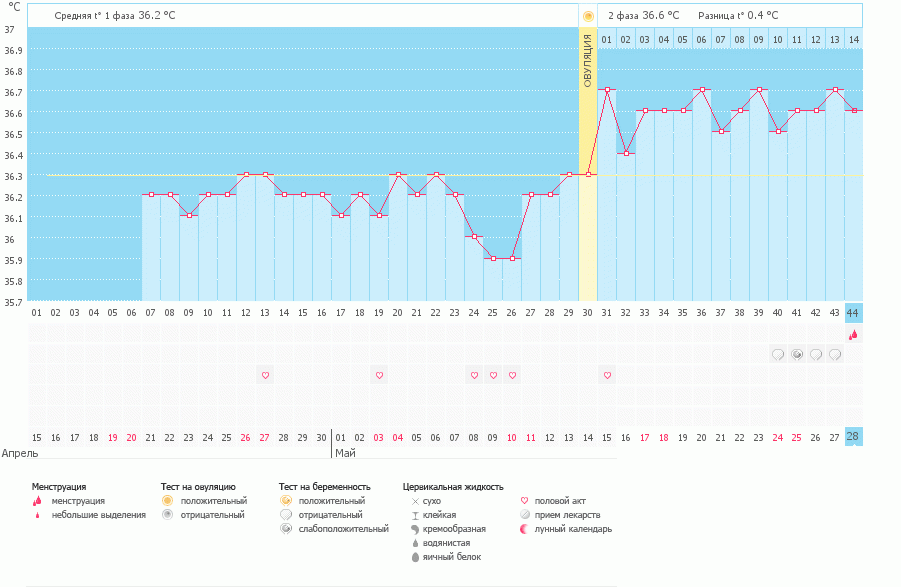Click the menstruation drops icon in the legend
This screenshot has width=901, height=587.
(37, 501)
